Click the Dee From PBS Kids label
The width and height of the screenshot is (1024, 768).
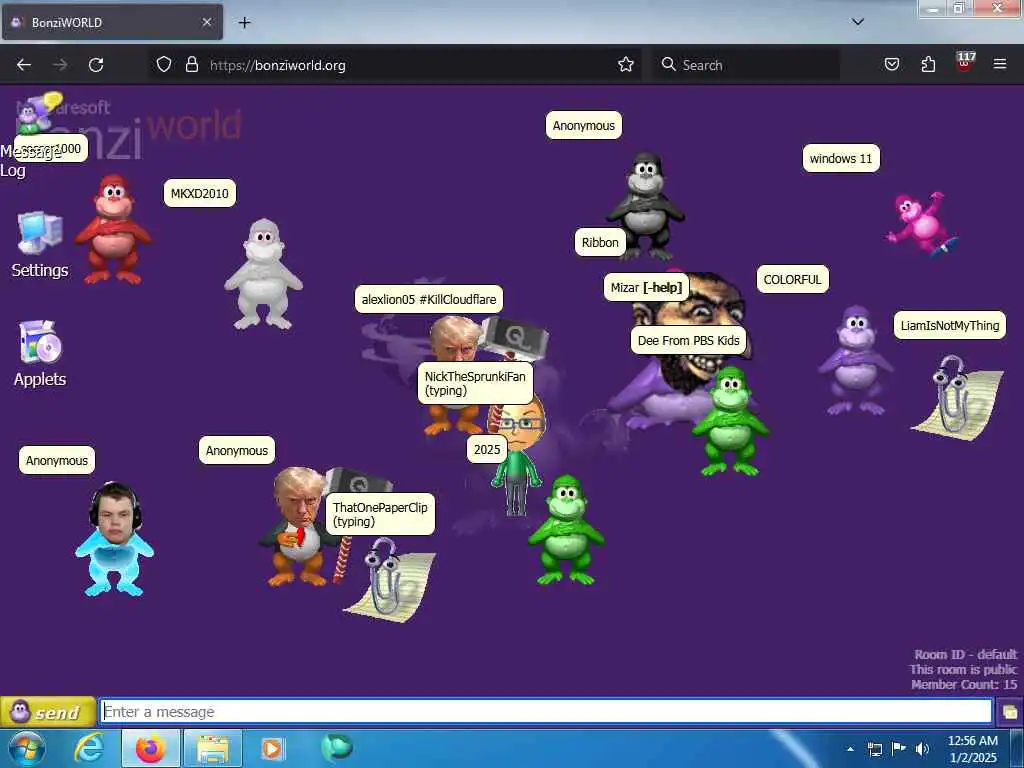[688, 340]
